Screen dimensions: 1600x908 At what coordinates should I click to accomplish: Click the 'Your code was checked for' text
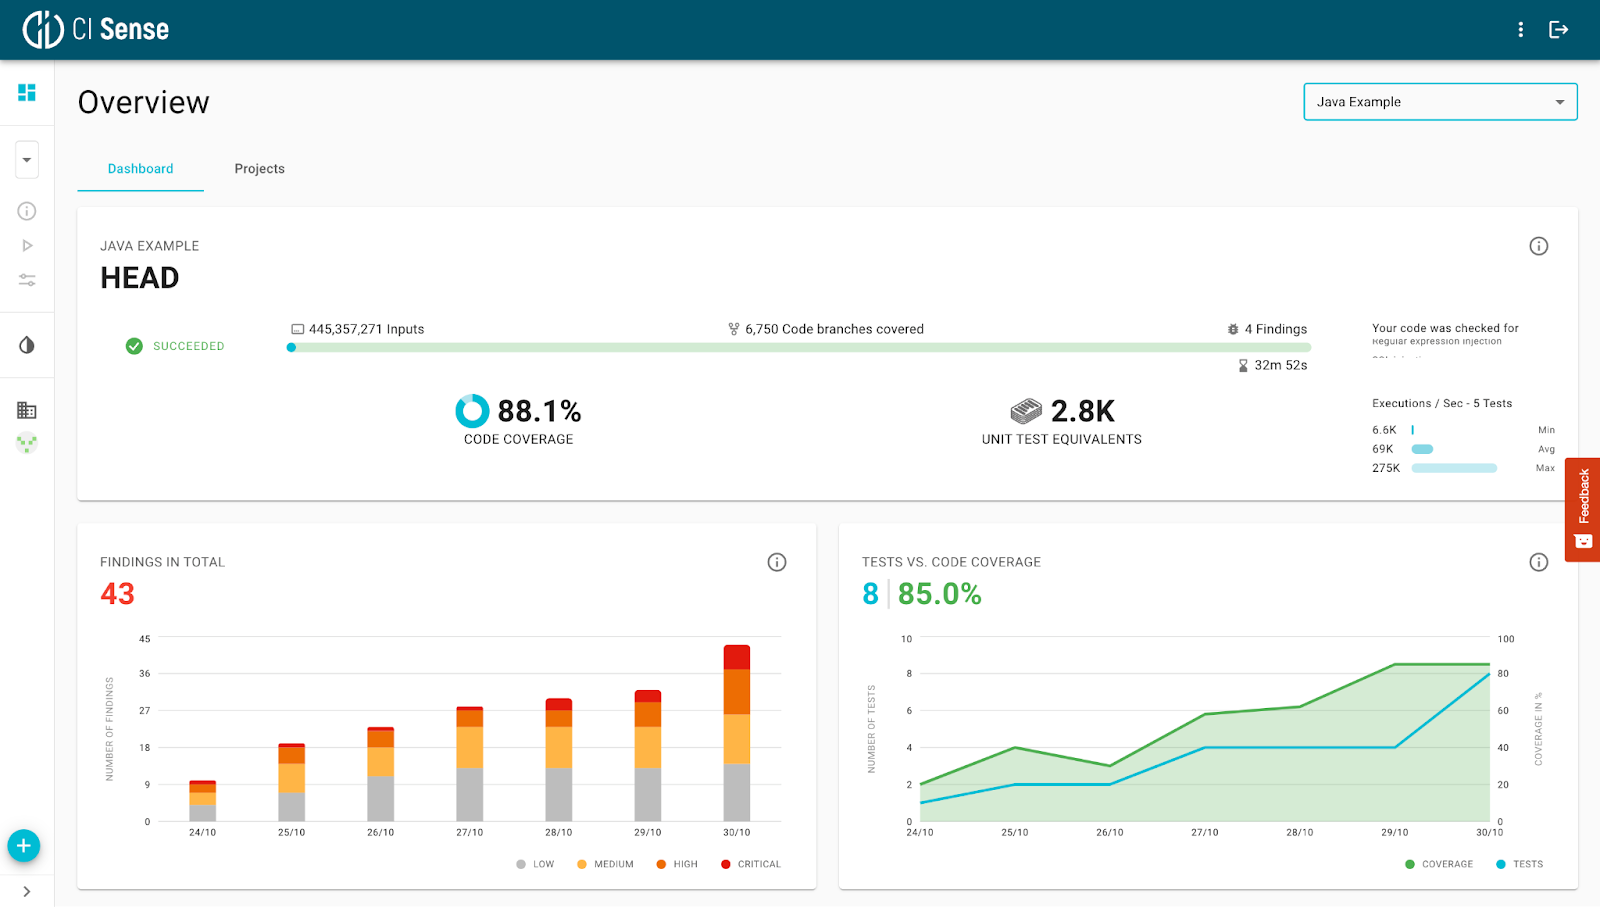1445,328
